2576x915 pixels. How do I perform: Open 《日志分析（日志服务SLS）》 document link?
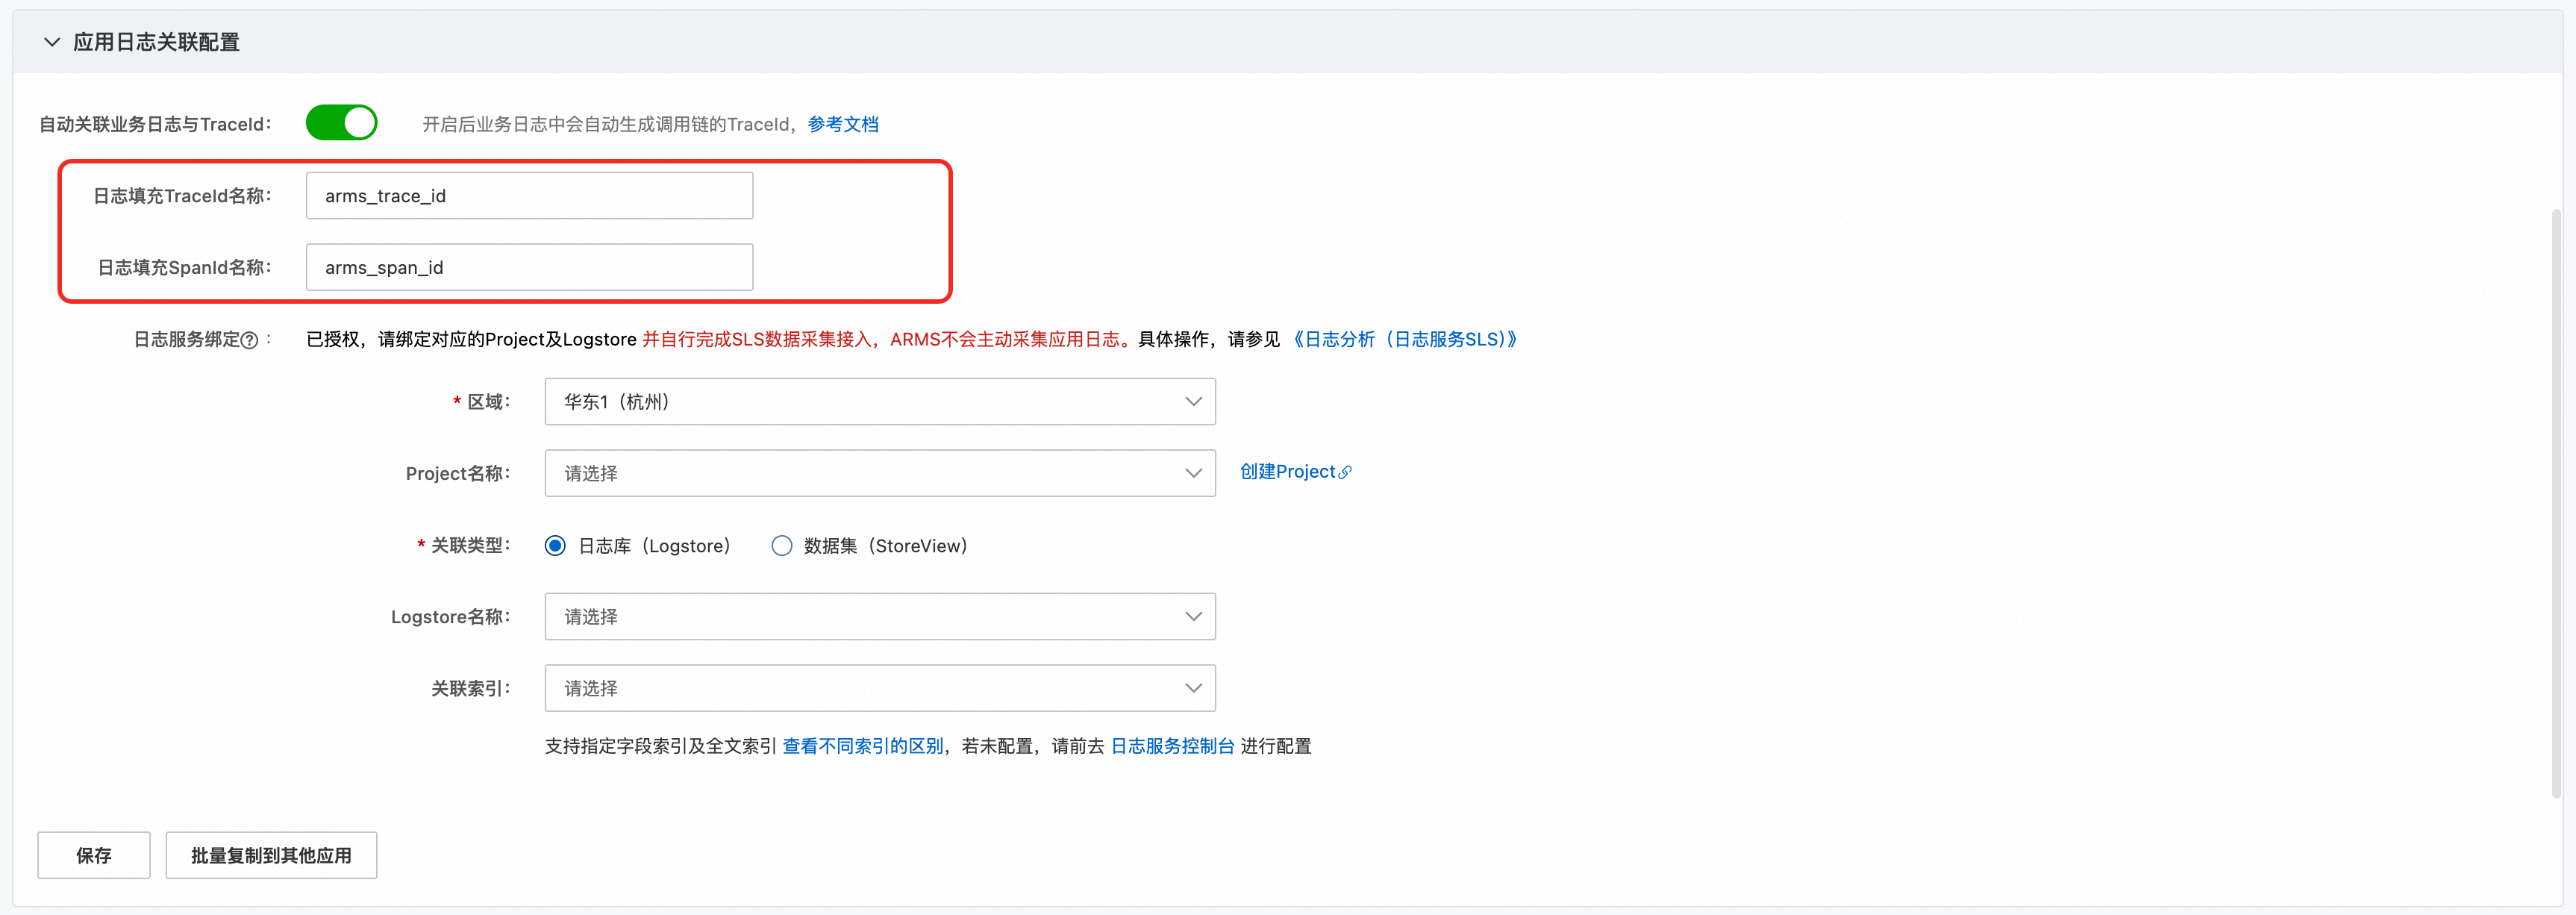click(1404, 339)
